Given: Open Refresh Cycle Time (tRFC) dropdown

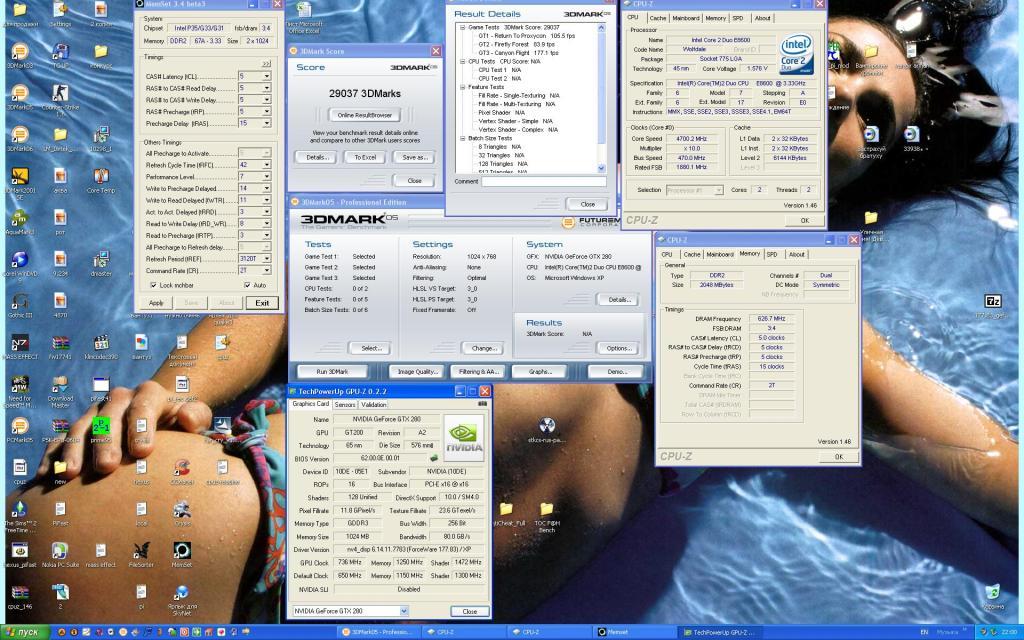Looking at the screenshot, I should pyautogui.click(x=266, y=165).
